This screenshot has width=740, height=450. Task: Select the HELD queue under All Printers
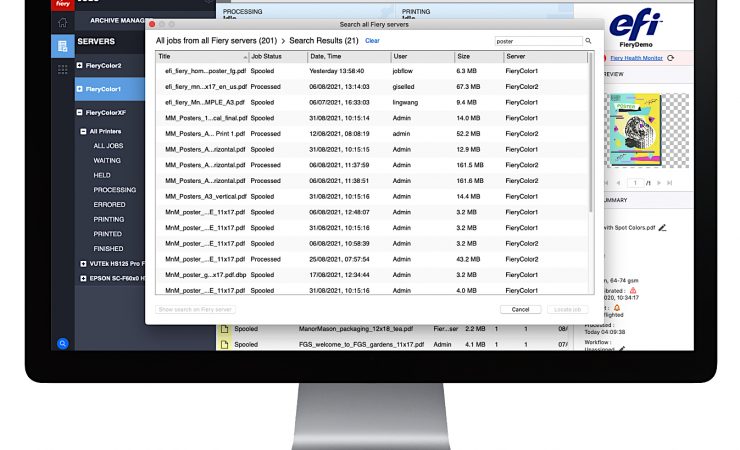(x=103, y=175)
